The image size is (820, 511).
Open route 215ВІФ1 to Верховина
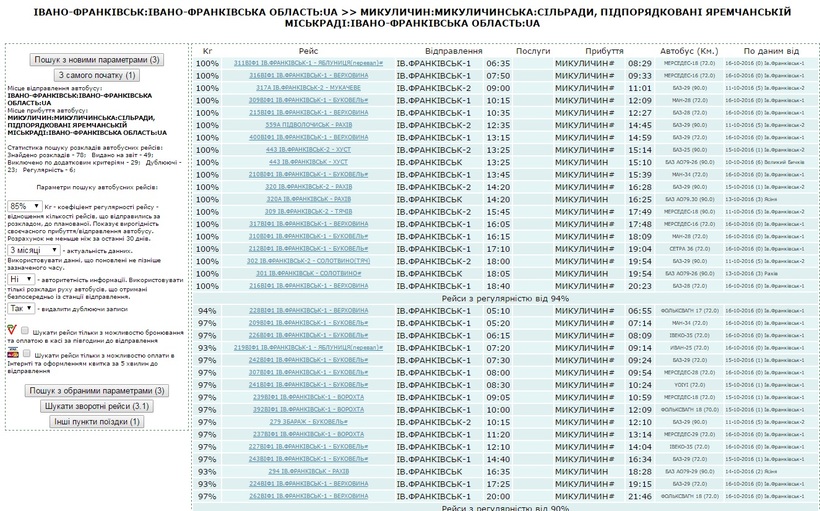click(308, 112)
